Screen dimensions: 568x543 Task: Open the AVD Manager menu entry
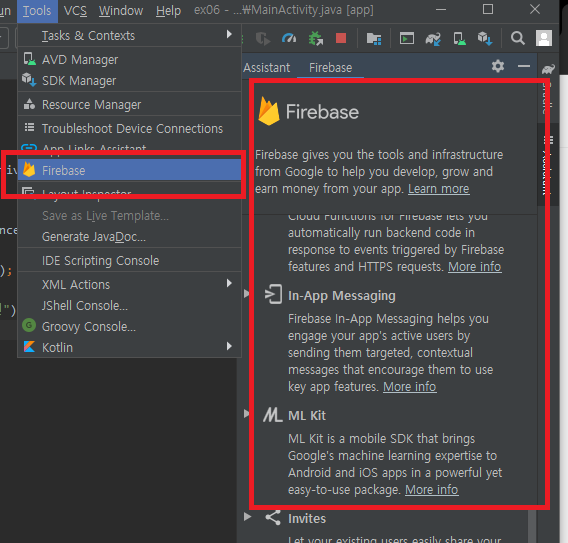click(129, 59)
